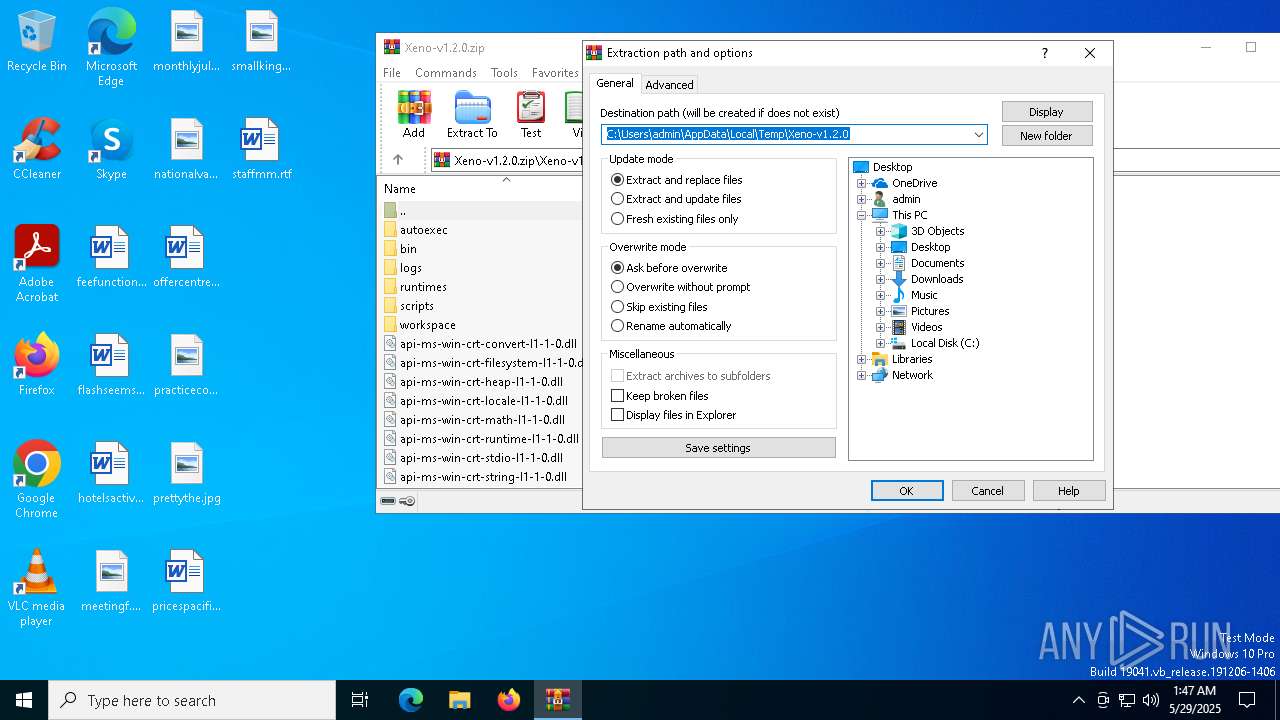
Task: Select Extract and update files option
Action: pyautogui.click(x=676, y=199)
